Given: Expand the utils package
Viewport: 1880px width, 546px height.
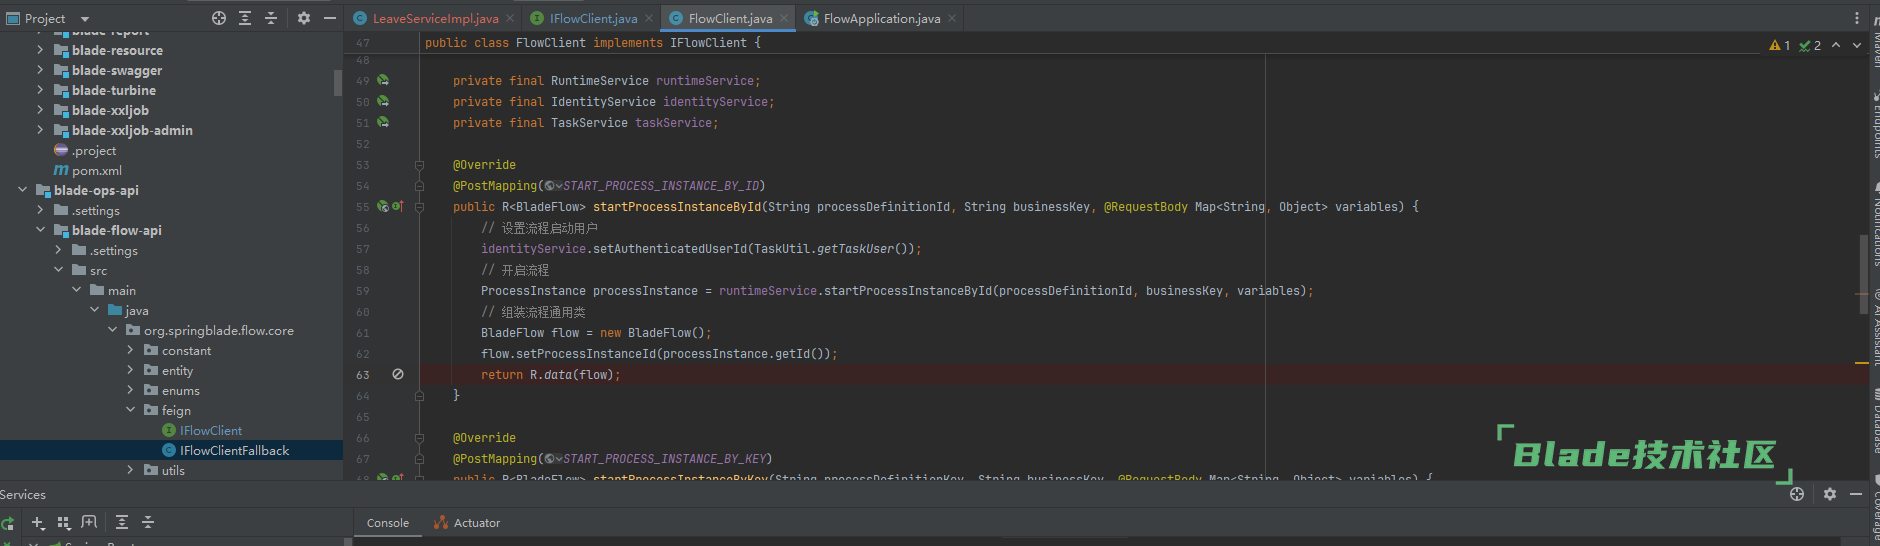Looking at the screenshot, I should (x=130, y=470).
